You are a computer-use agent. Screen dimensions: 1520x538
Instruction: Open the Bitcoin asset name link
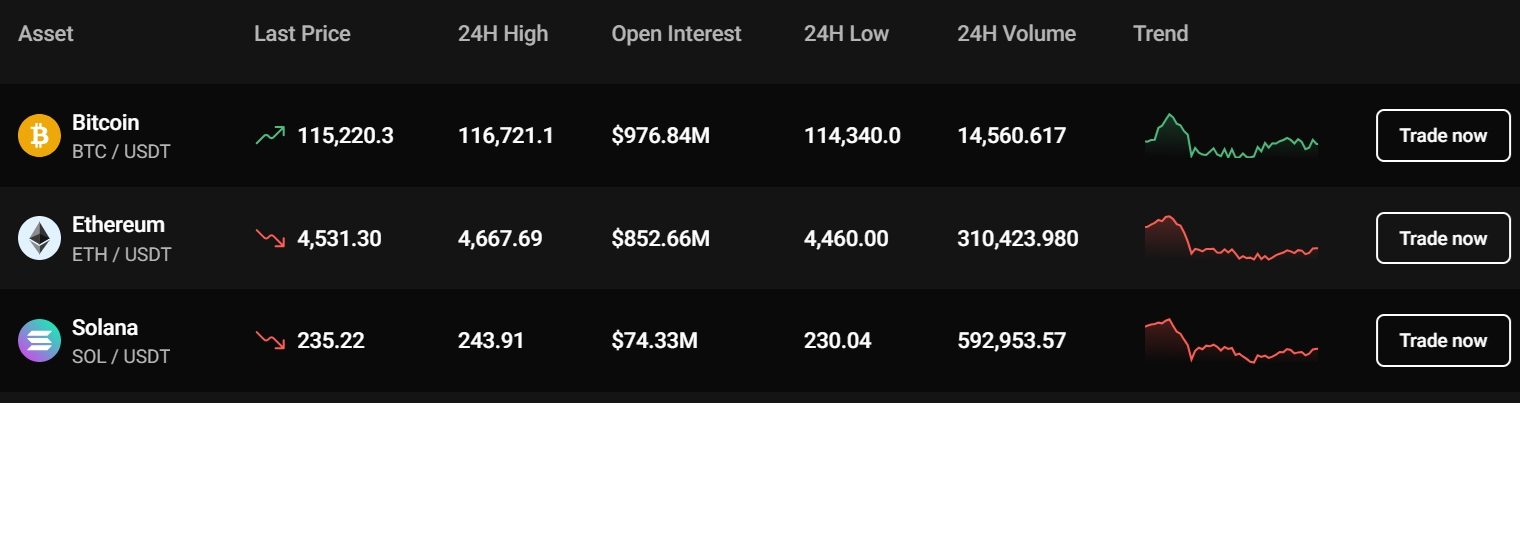pyautogui.click(x=105, y=123)
